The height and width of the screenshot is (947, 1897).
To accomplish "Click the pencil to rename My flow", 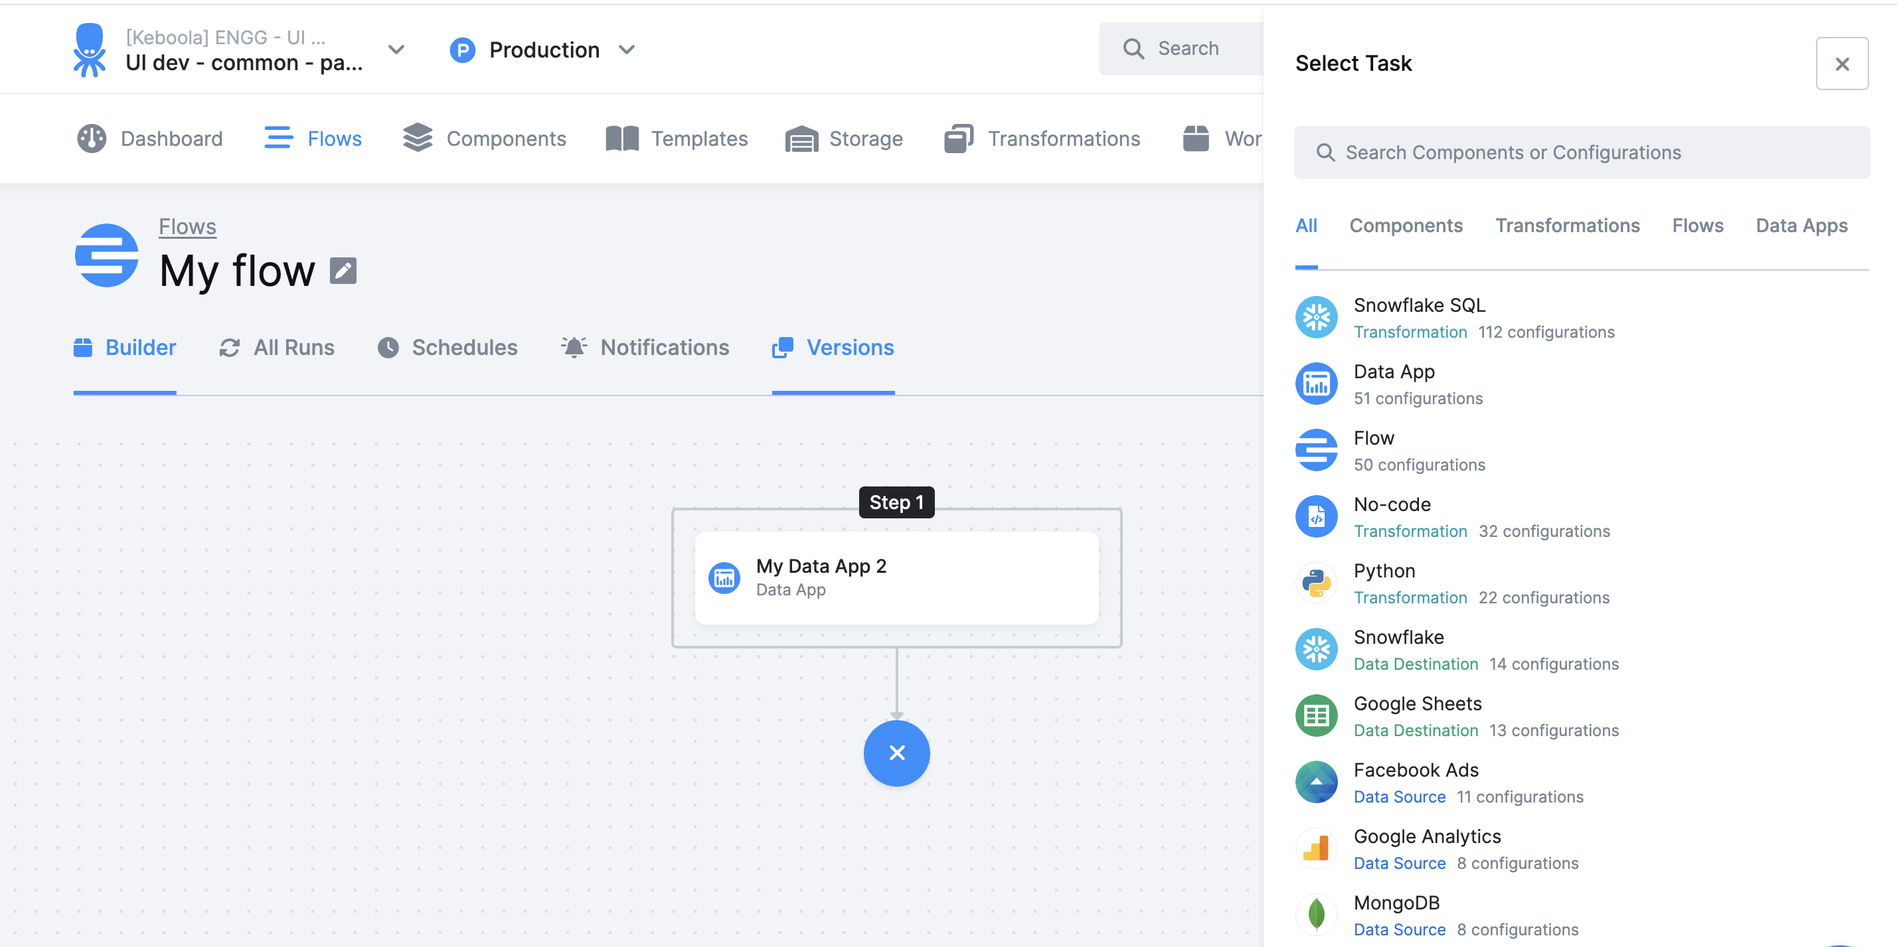I will pyautogui.click(x=343, y=270).
